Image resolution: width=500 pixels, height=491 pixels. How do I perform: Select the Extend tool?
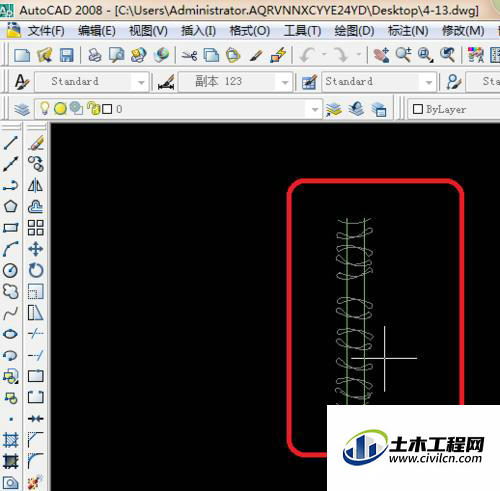coord(36,355)
